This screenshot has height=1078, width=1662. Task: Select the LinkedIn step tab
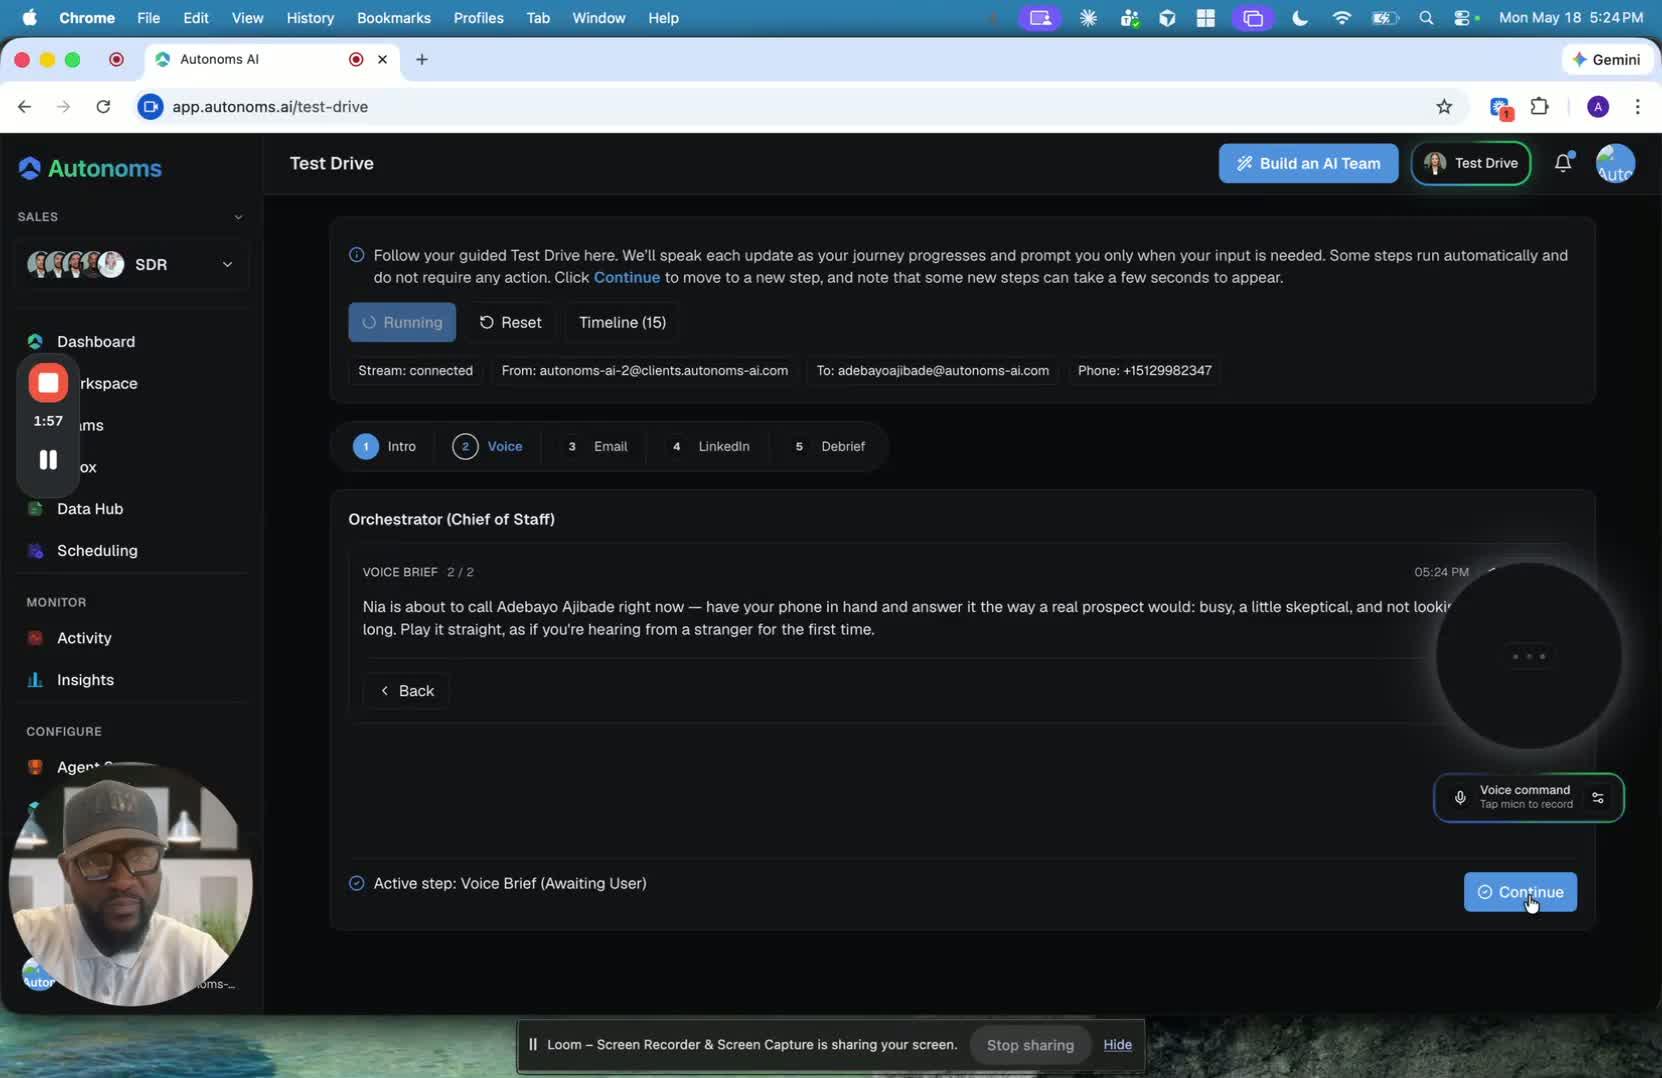[710, 447]
